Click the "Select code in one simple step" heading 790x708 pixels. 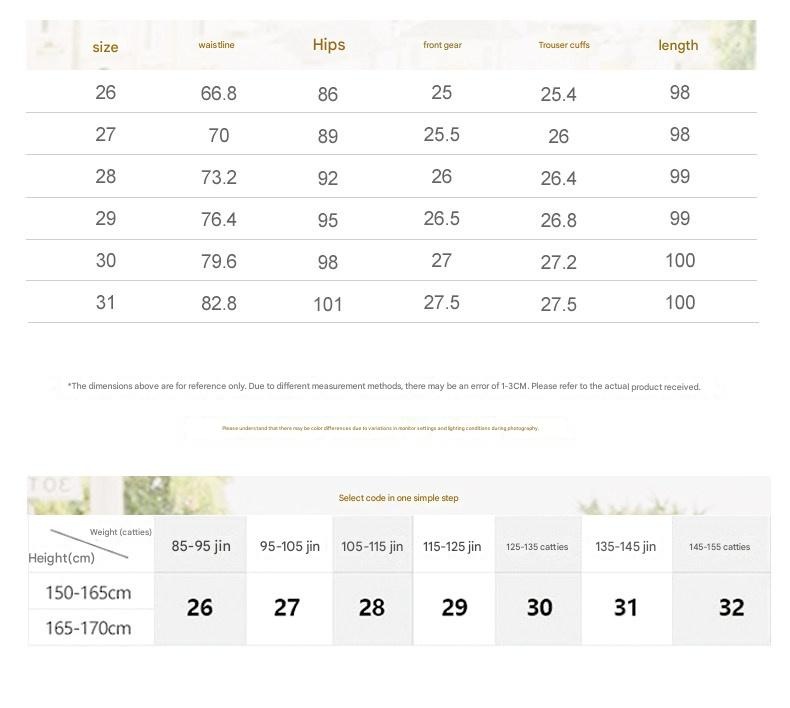(398, 498)
